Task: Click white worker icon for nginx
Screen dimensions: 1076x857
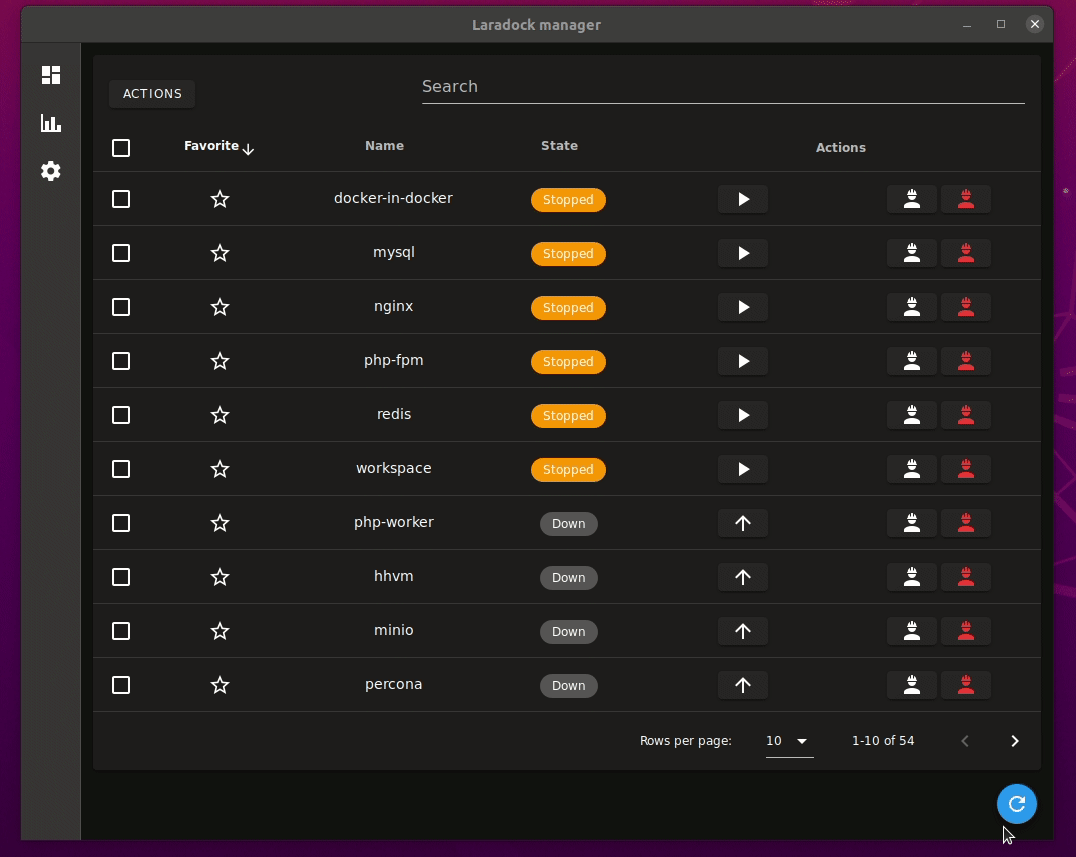Action: tap(912, 307)
